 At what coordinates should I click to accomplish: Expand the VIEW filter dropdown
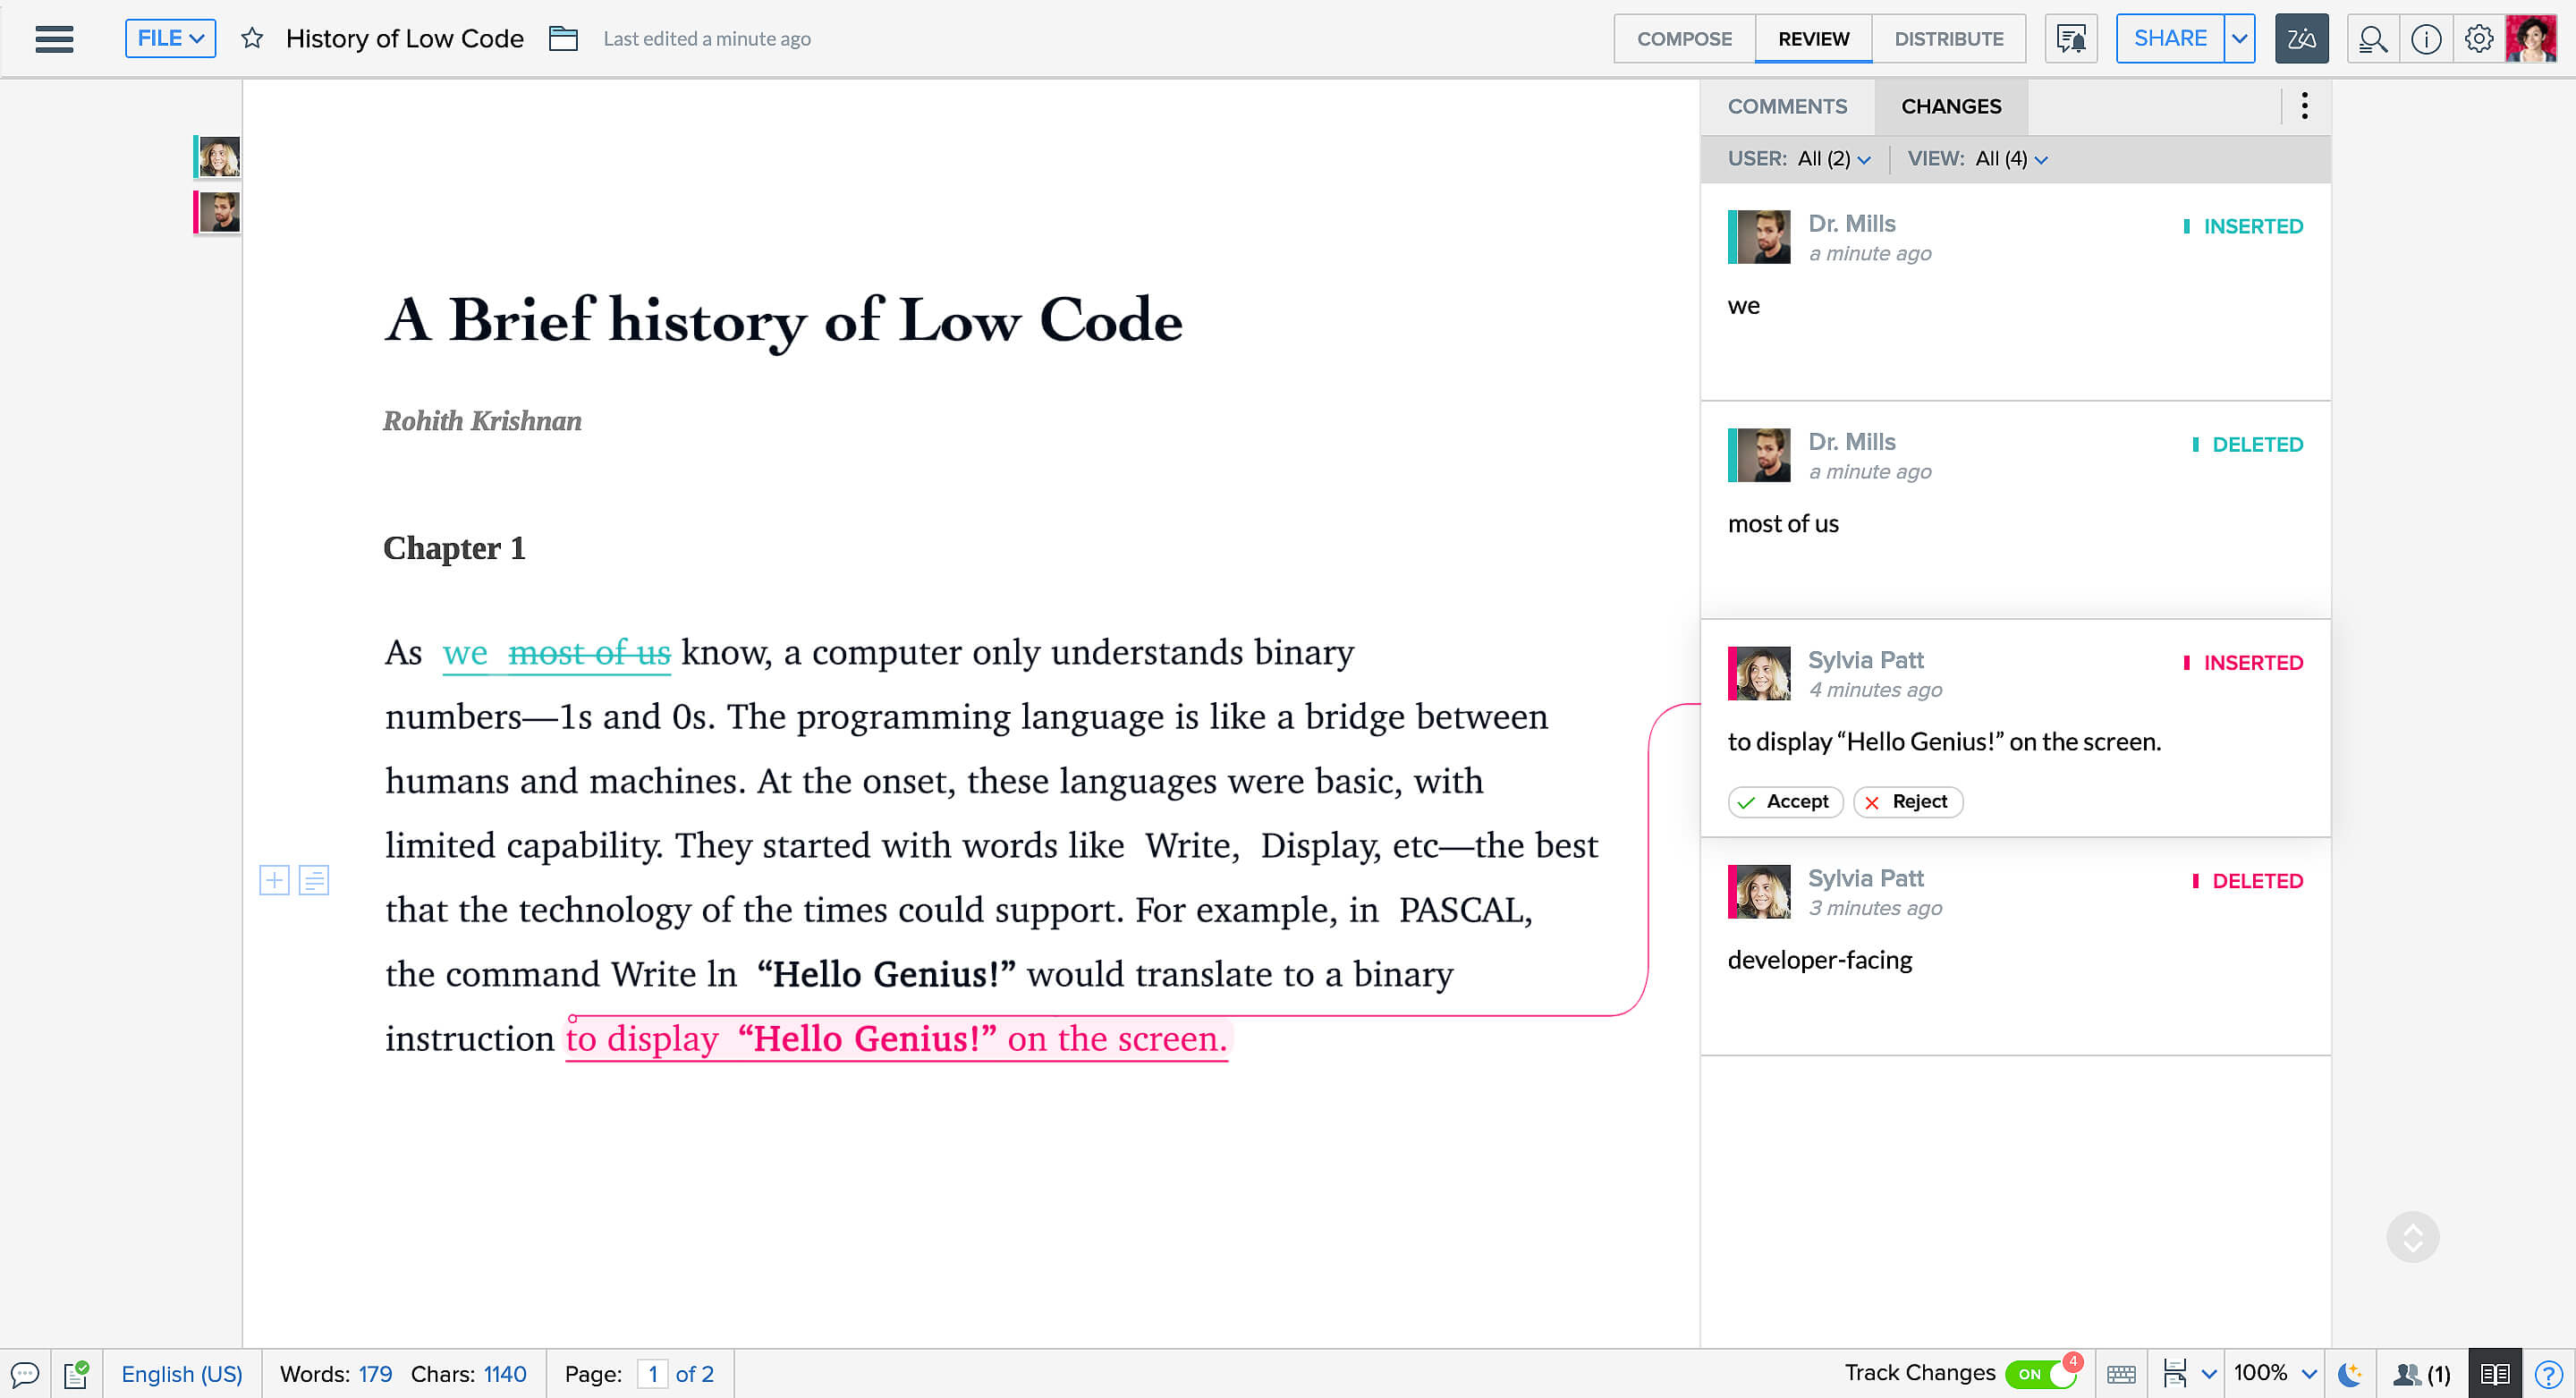click(x=2039, y=158)
